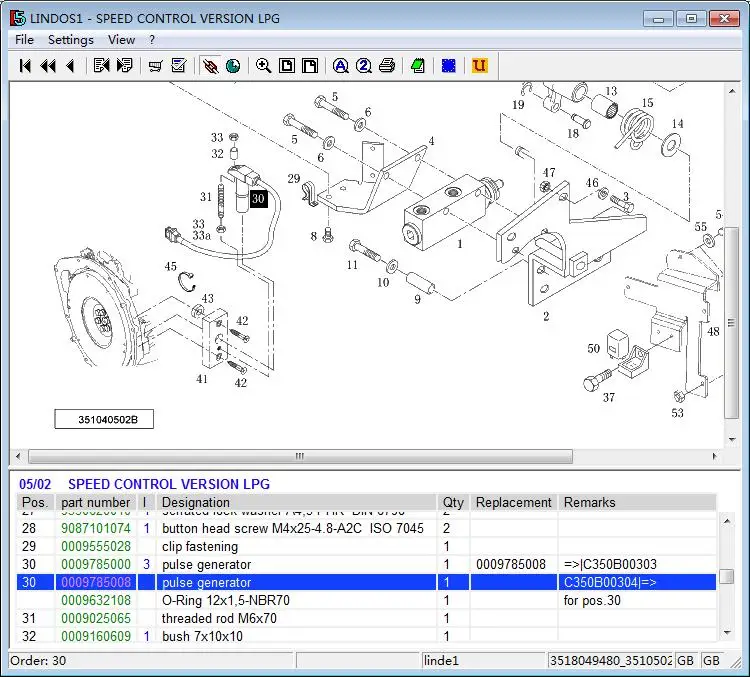This screenshot has width=750, height=677.
Task: Click the double-arrow rewind icon
Action: [x=47, y=66]
